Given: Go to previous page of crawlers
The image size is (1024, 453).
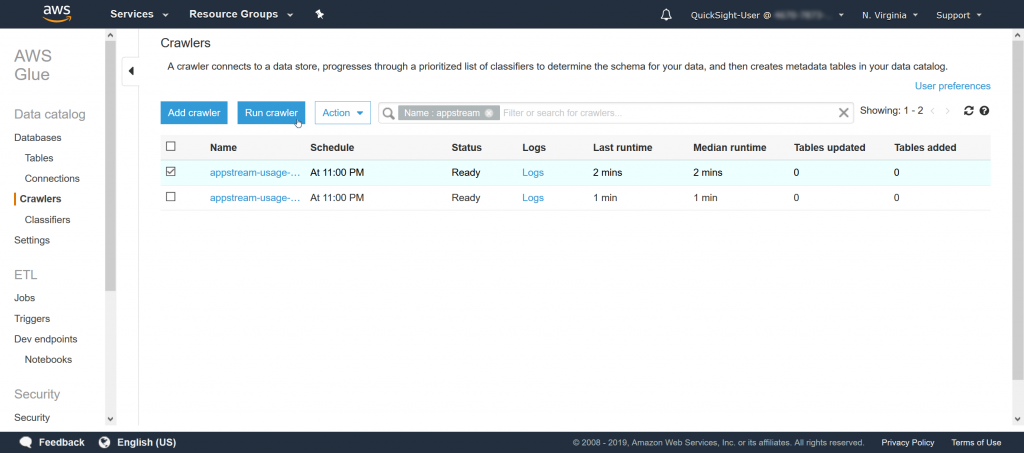Looking at the screenshot, I should coord(933,111).
